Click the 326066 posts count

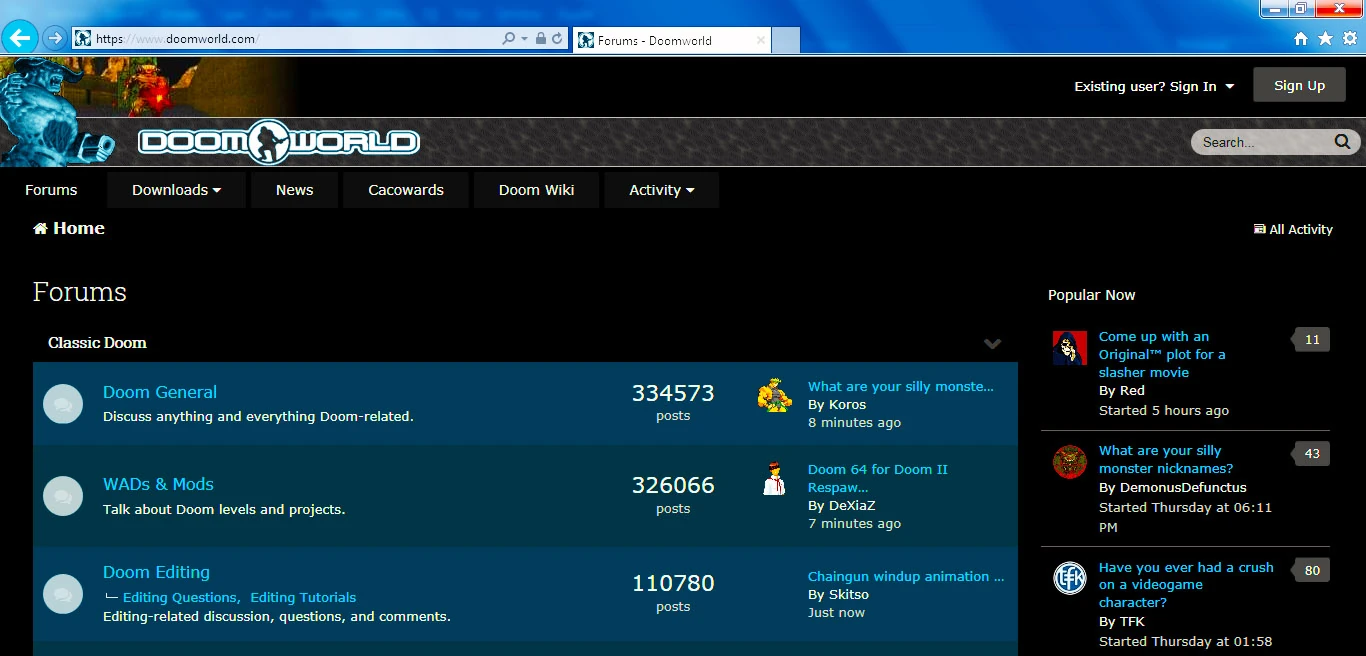[x=673, y=485]
